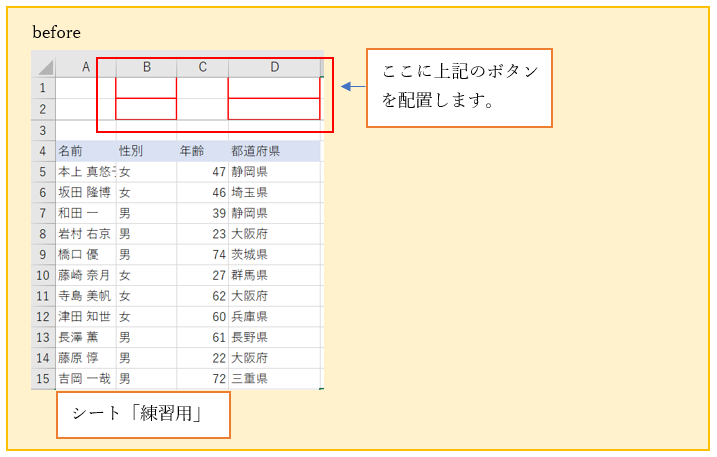Select row 3 header
Viewport: 717px width, 457px height.
pos(43,130)
